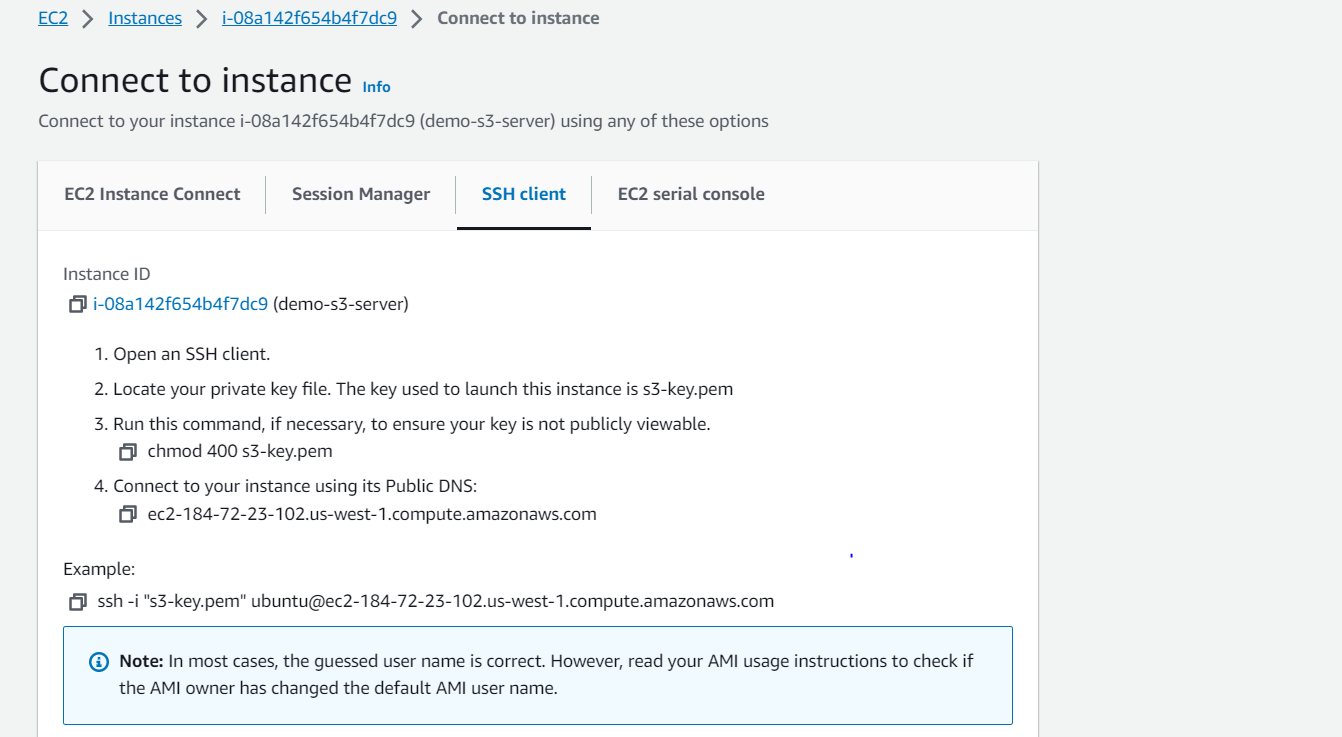Image resolution: width=1342 pixels, height=737 pixels.
Task: Switch to the EC2 serial console tab
Action: pyautogui.click(x=691, y=194)
